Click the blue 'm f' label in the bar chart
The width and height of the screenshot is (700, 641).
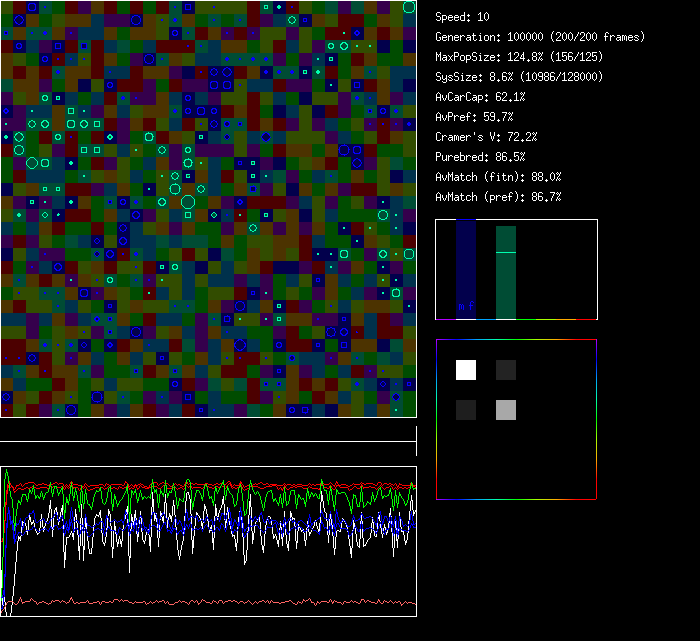pos(466,307)
